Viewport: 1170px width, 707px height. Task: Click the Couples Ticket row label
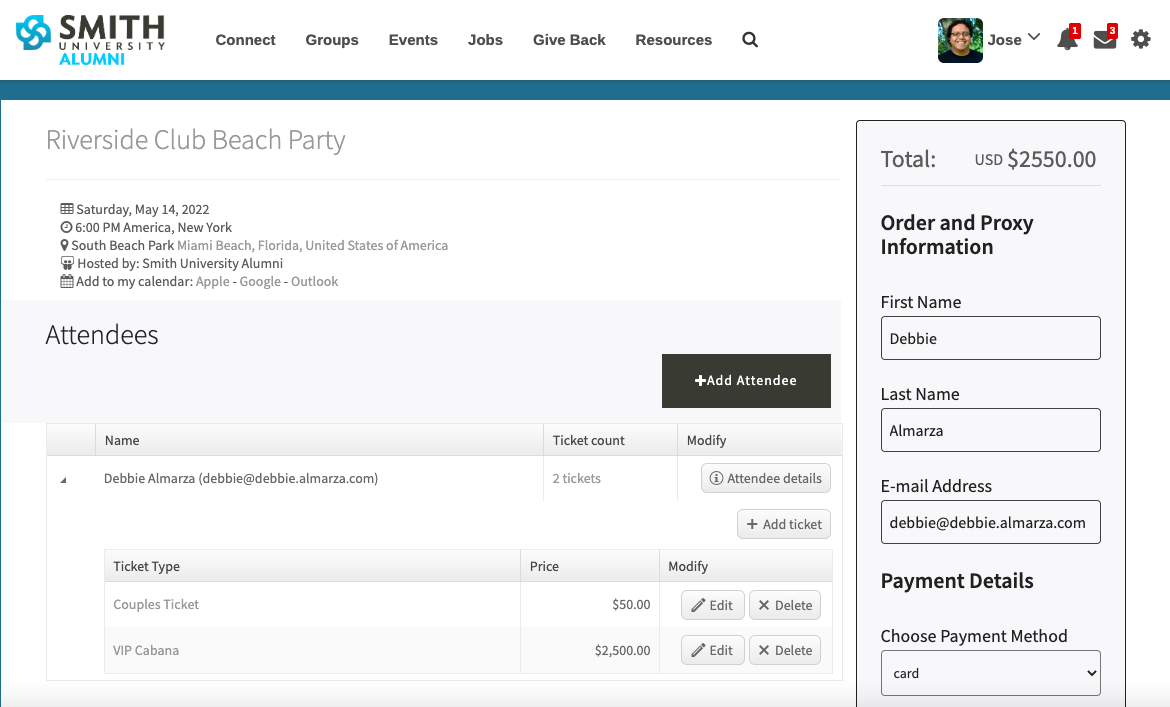(156, 604)
